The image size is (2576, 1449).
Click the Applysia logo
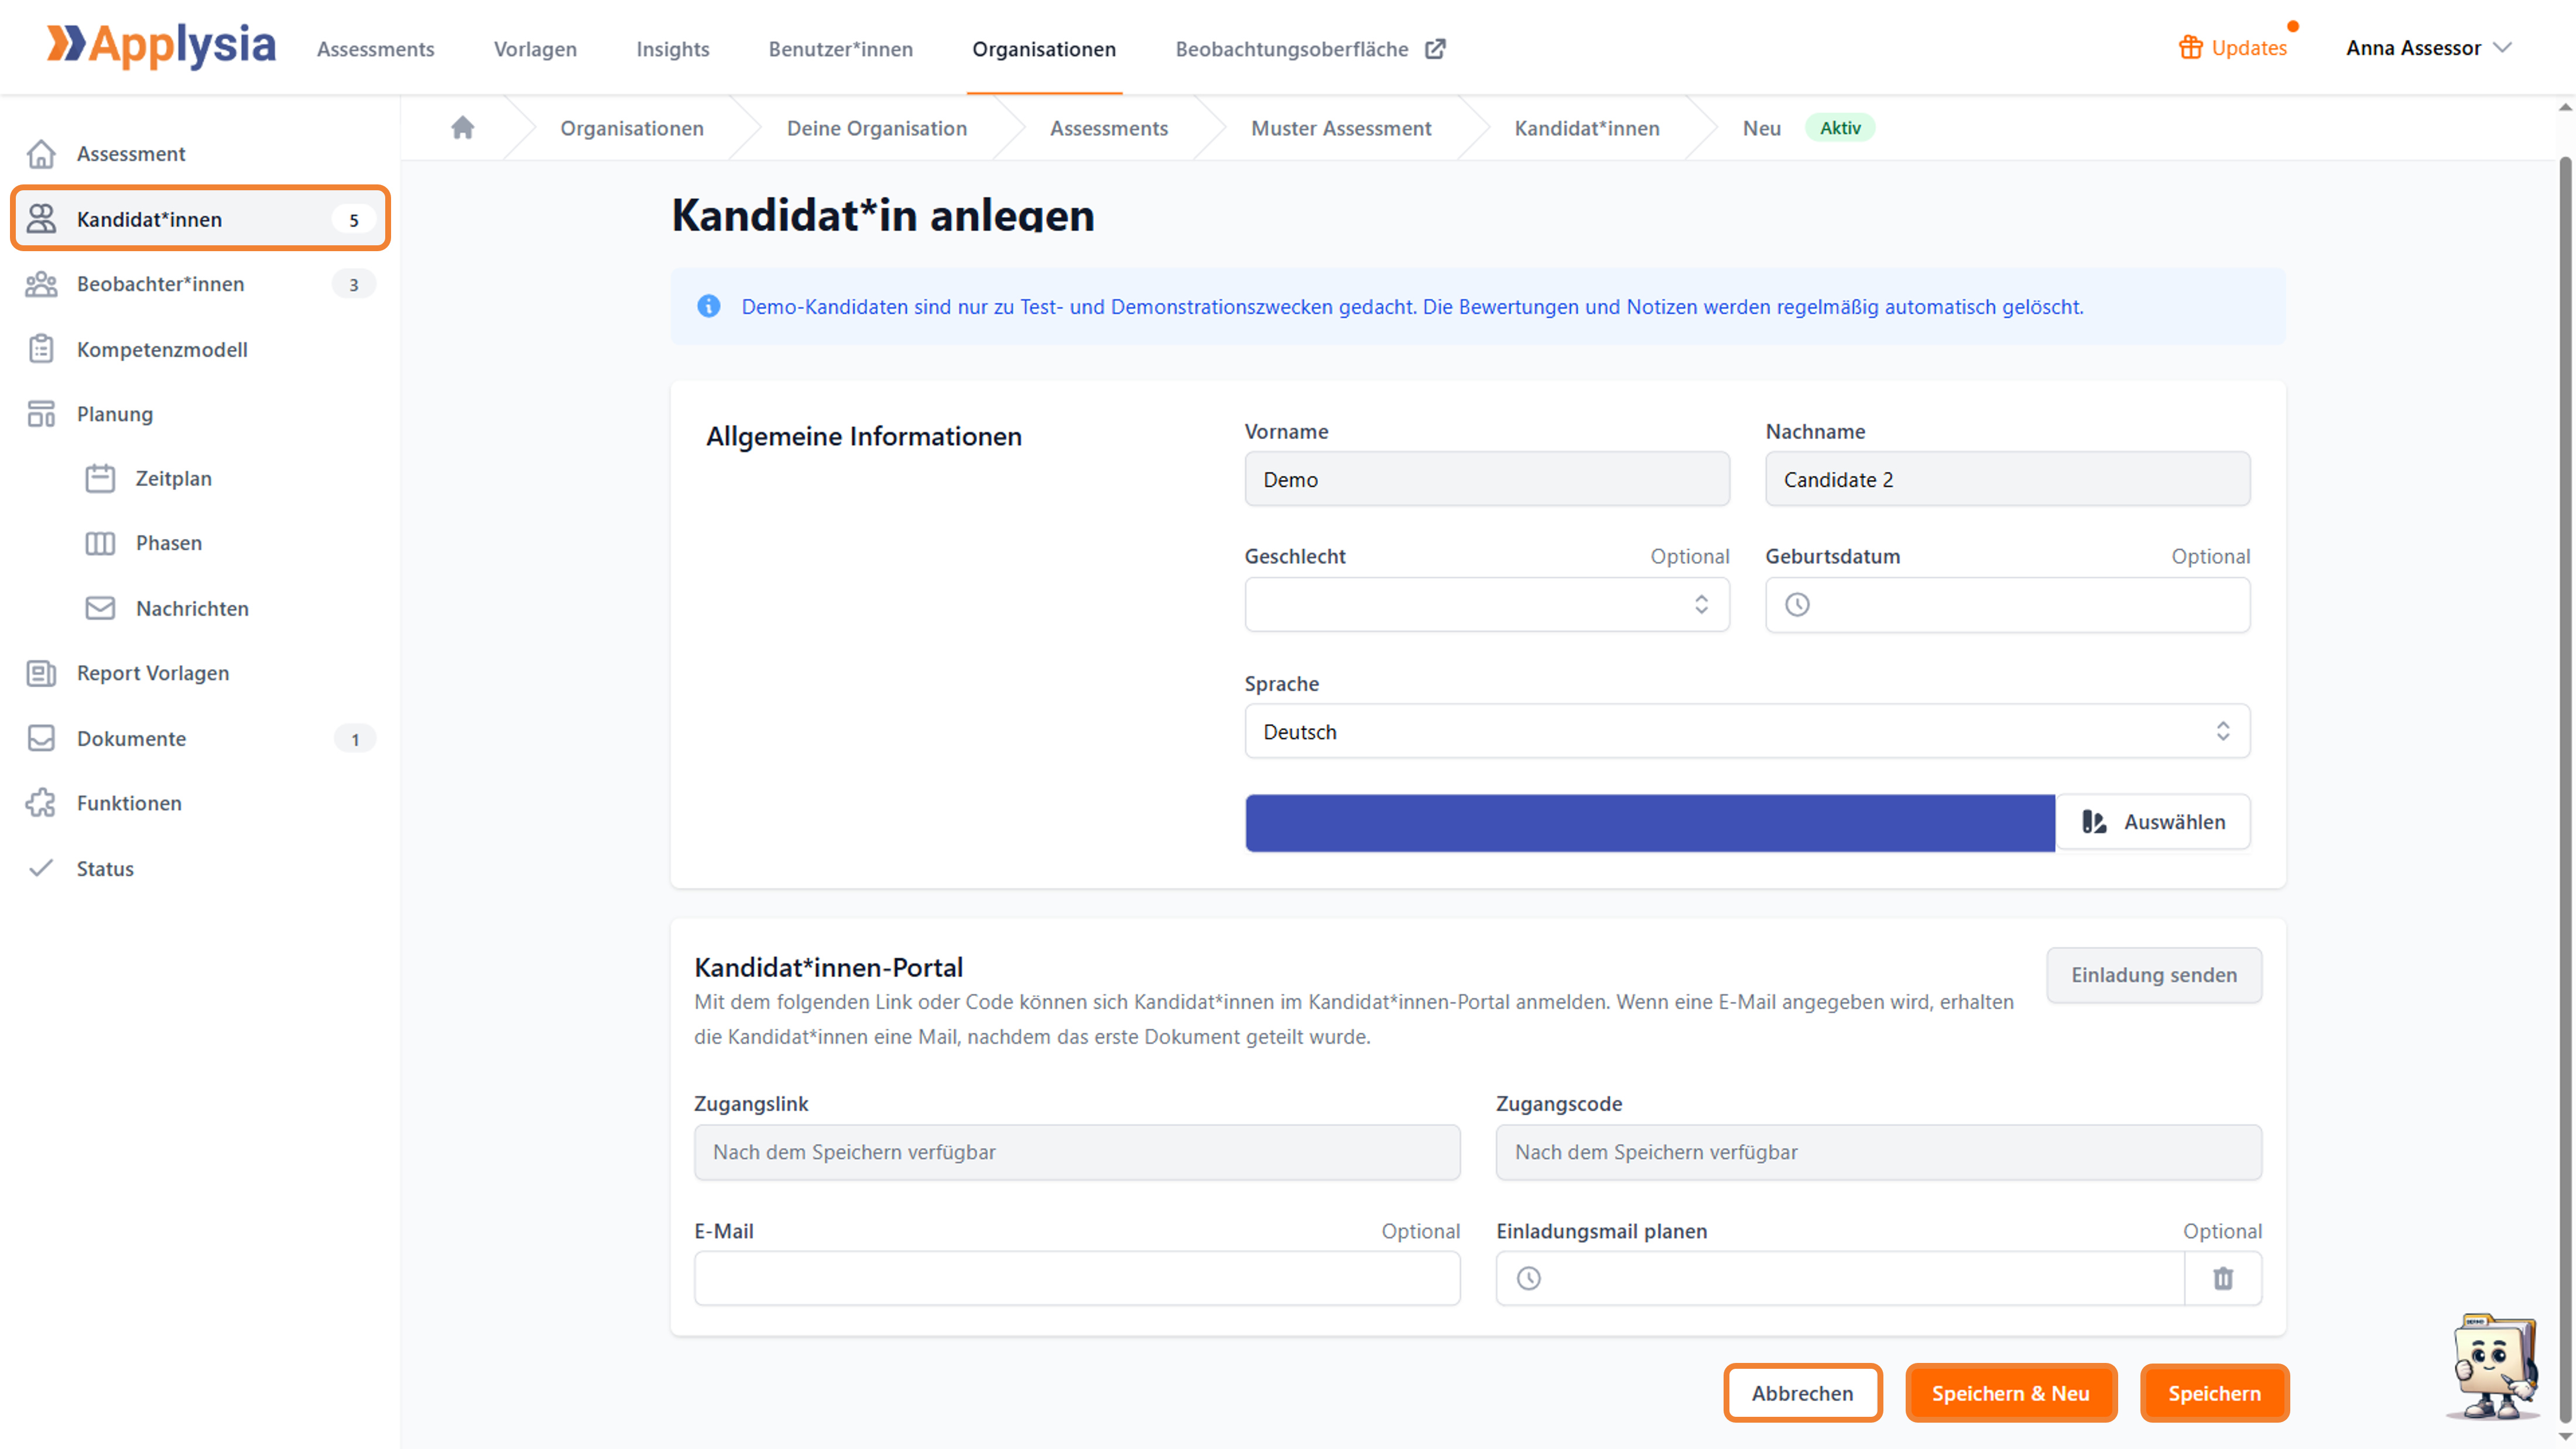(x=161, y=46)
